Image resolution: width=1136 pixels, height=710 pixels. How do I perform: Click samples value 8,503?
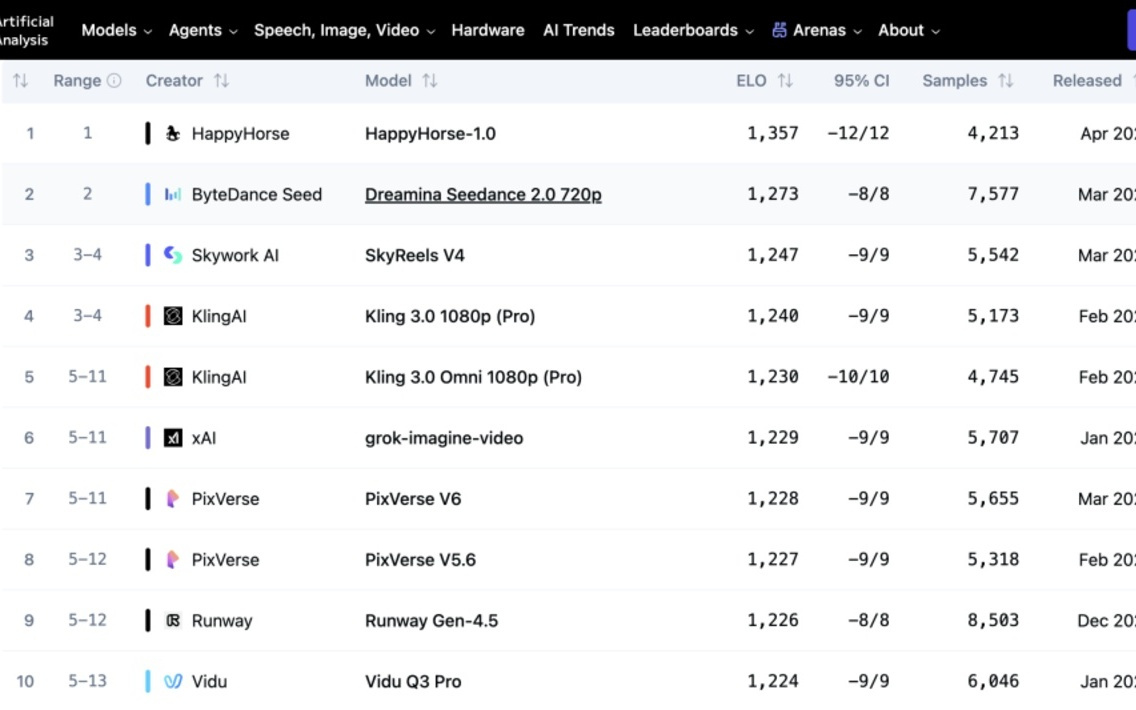[993, 620]
